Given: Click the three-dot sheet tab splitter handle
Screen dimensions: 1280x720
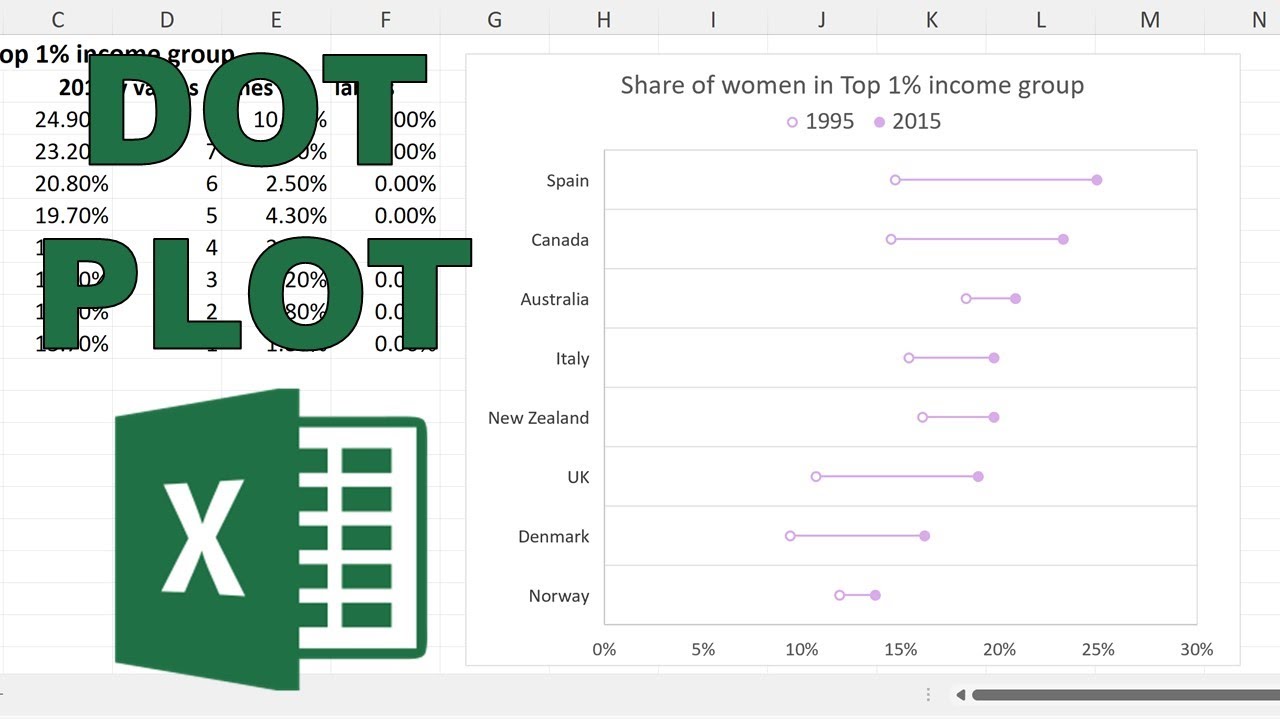Looking at the screenshot, I should (929, 695).
